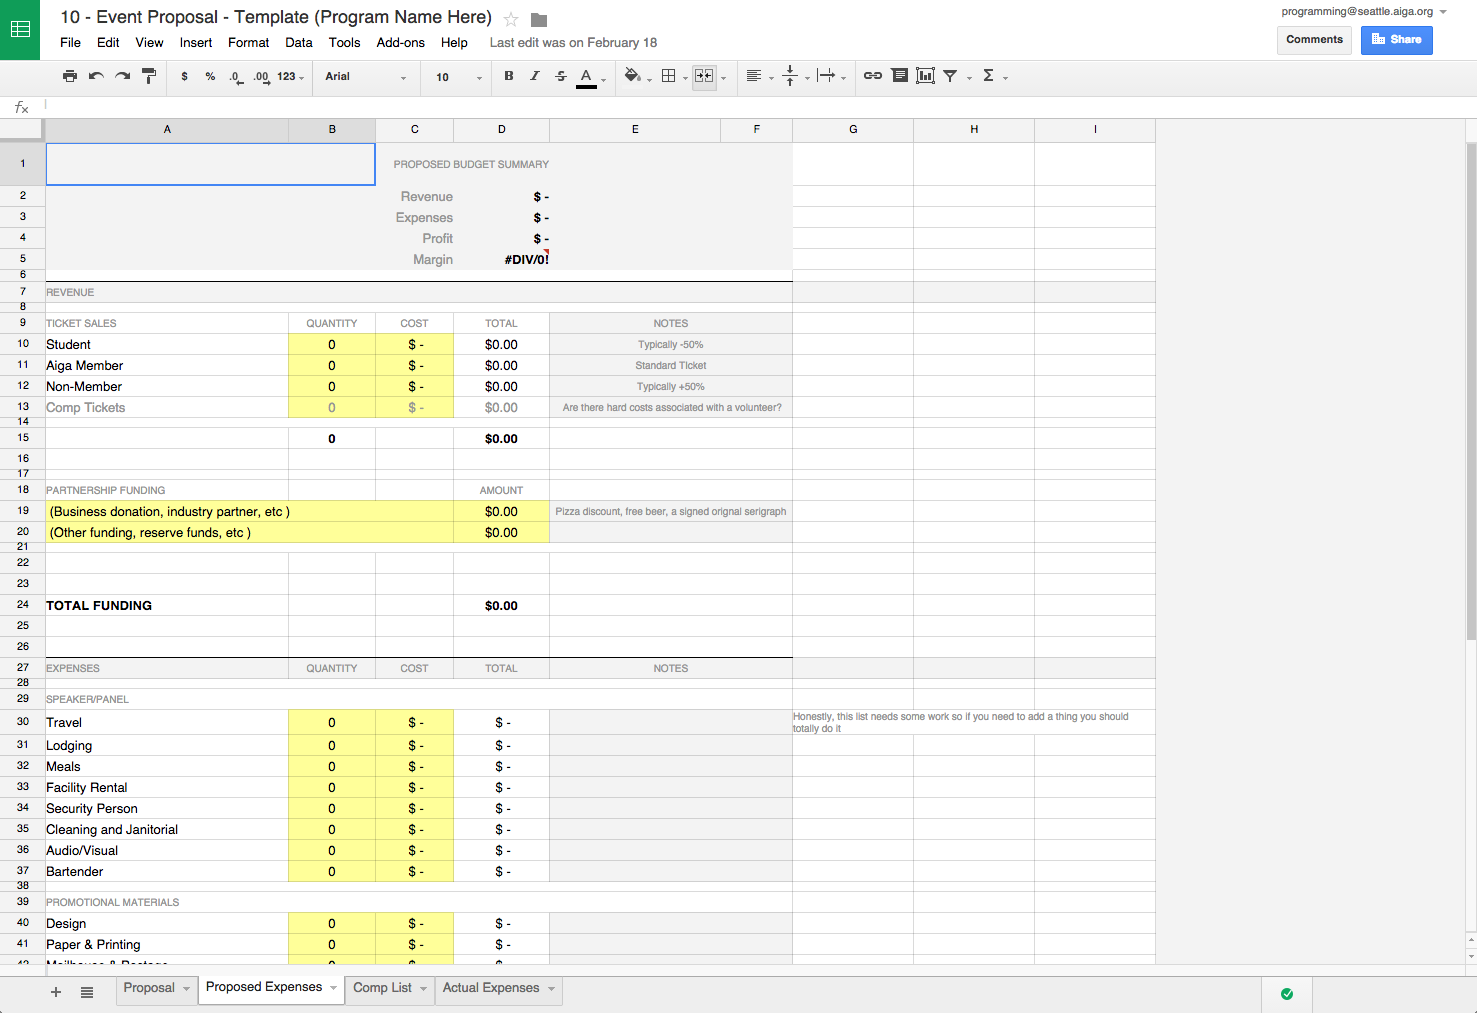Click the blue Share button
This screenshot has width=1477, height=1013.
[x=1396, y=40]
